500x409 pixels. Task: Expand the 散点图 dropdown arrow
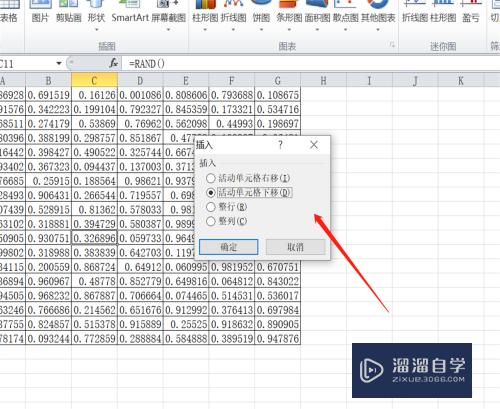pyautogui.click(x=346, y=30)
